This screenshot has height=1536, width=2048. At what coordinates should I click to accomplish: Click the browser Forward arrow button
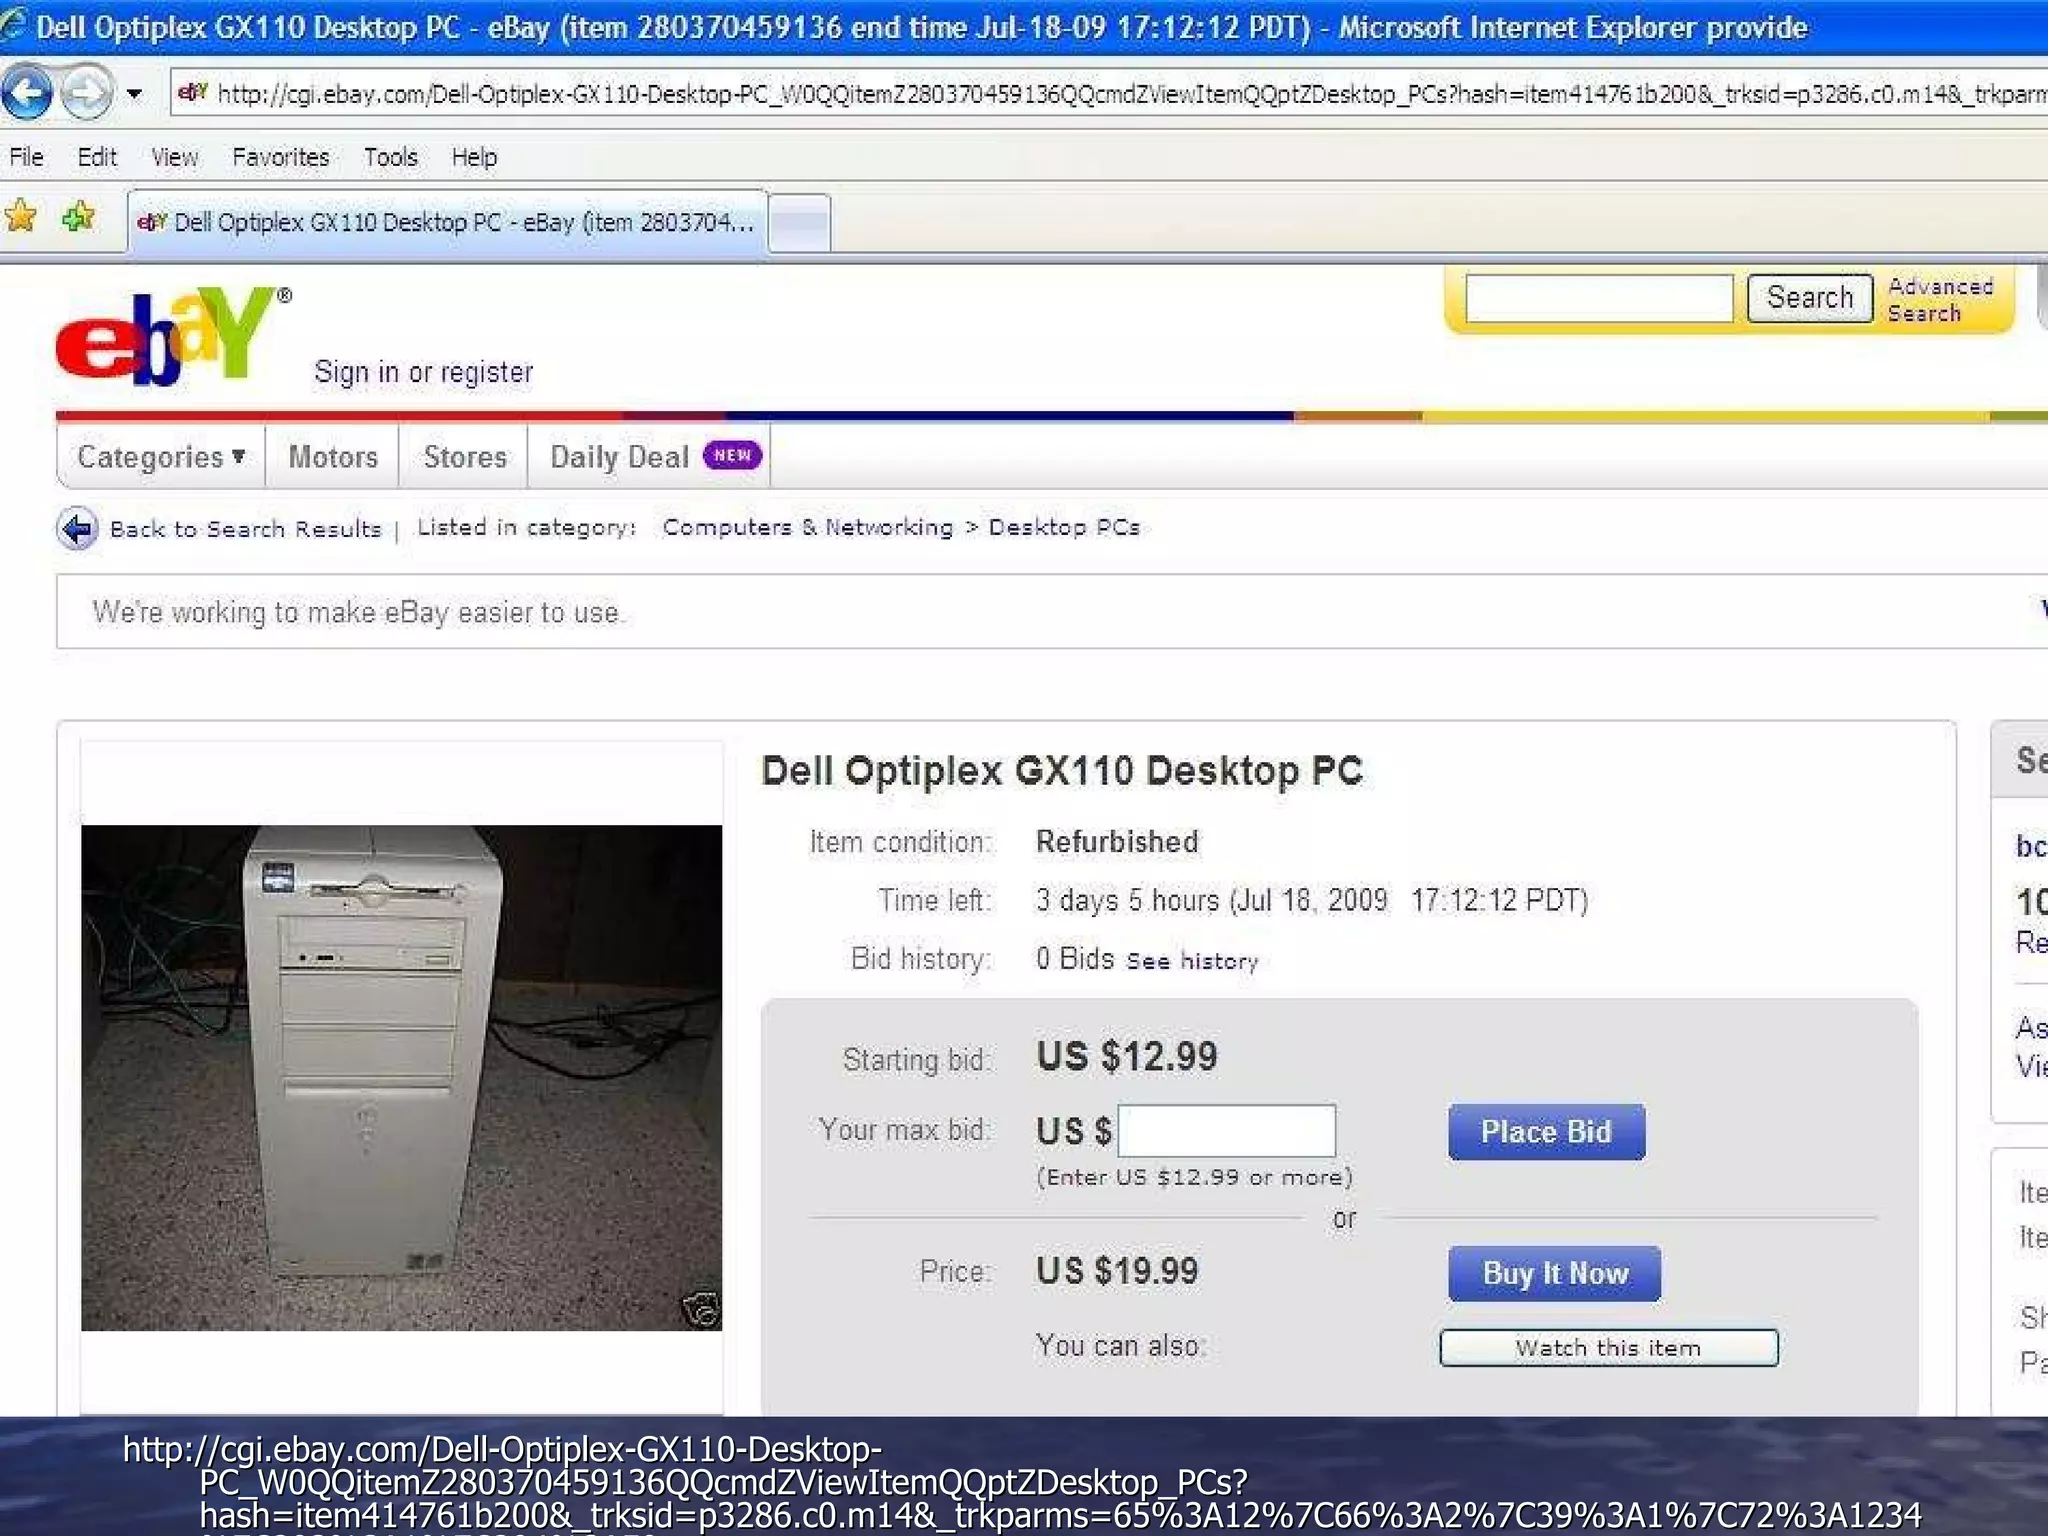click(86, 94)
